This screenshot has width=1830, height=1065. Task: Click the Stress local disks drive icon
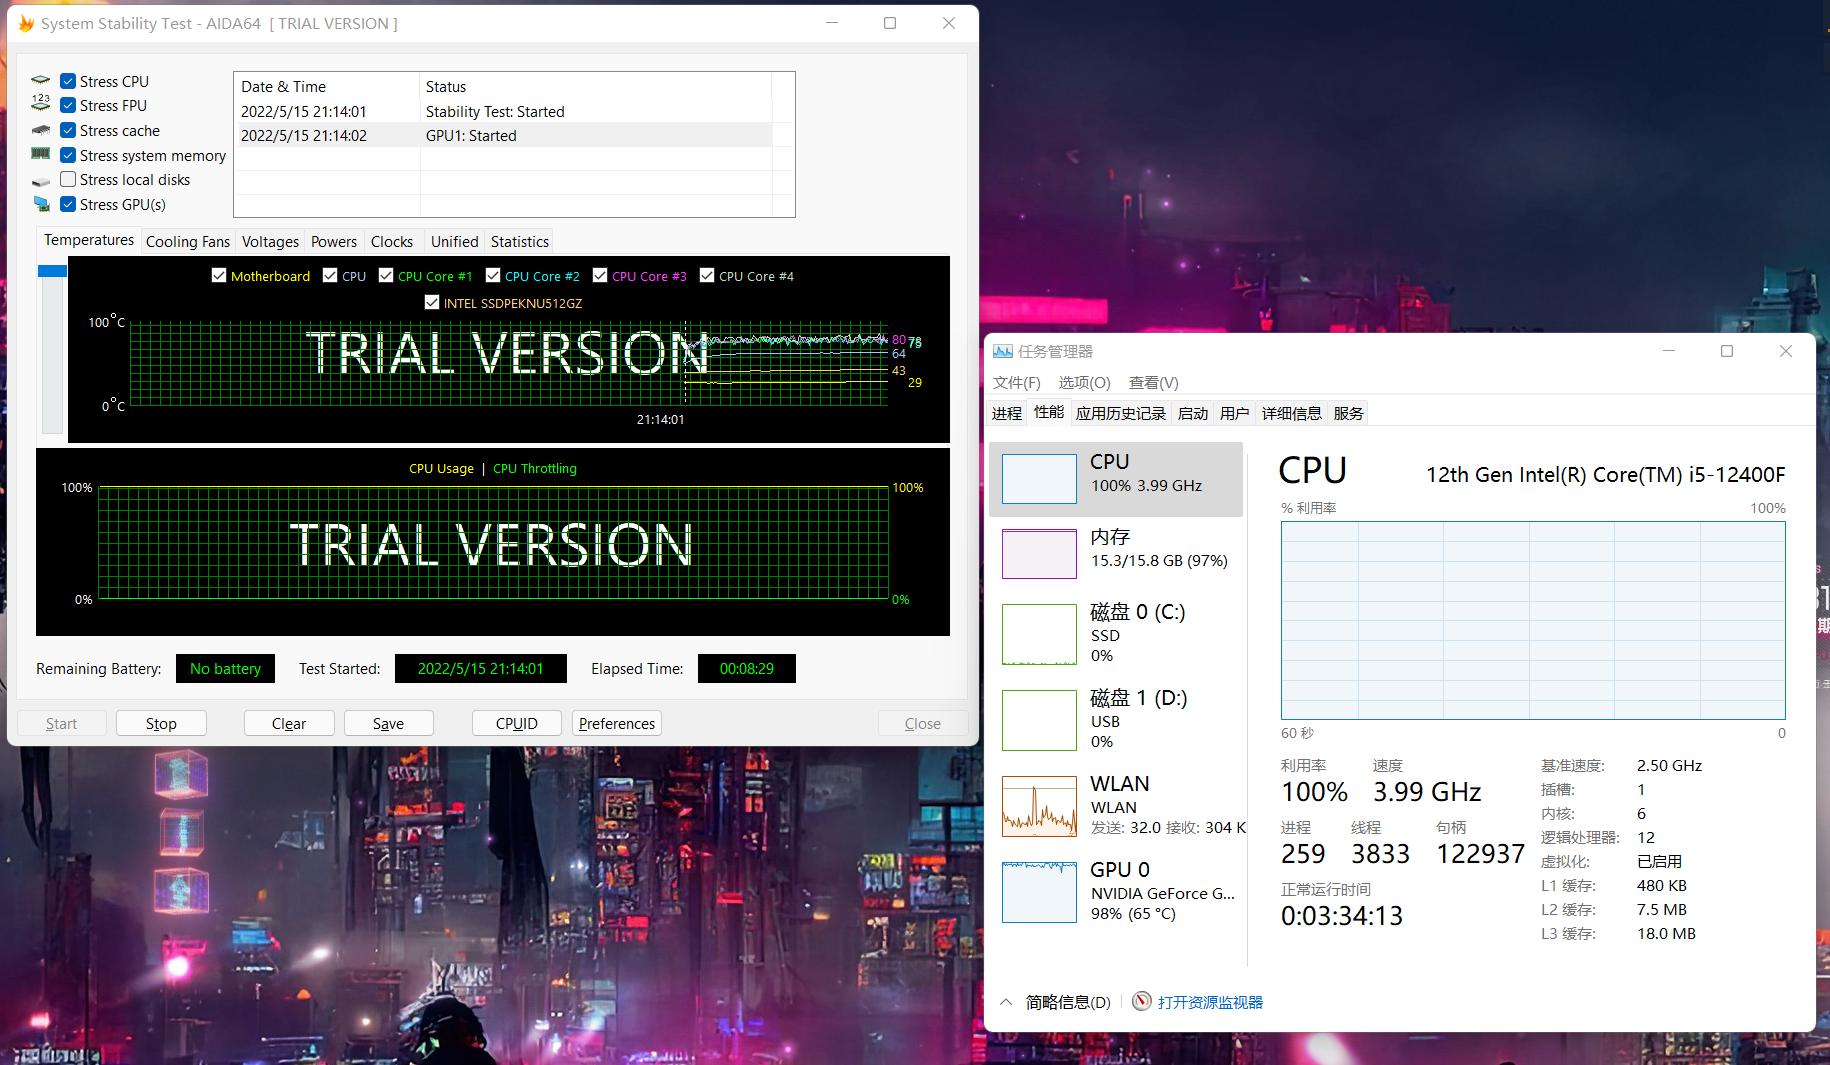click(x=41, y=180)
